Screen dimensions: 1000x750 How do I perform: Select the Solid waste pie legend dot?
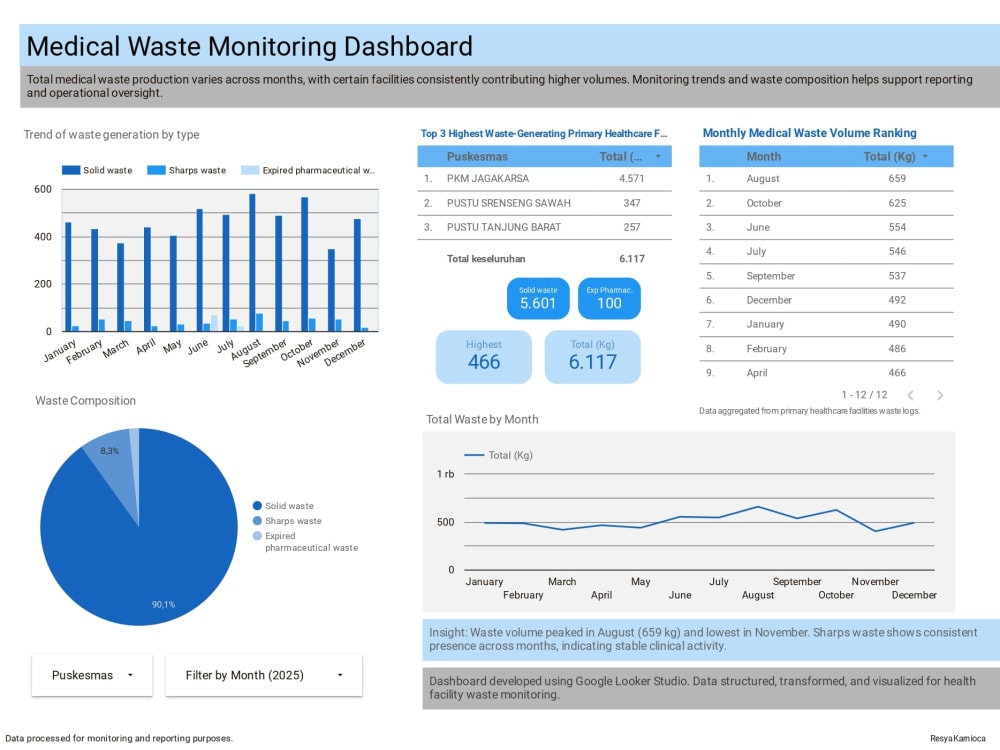pyautogui.click(x=257, y=506)
